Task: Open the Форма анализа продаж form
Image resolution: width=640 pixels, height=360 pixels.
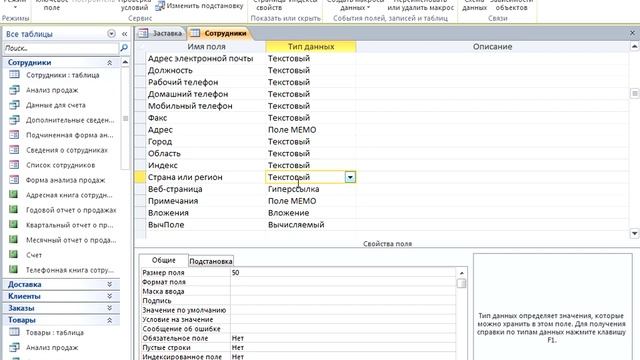Action: (x=65, y=180)
